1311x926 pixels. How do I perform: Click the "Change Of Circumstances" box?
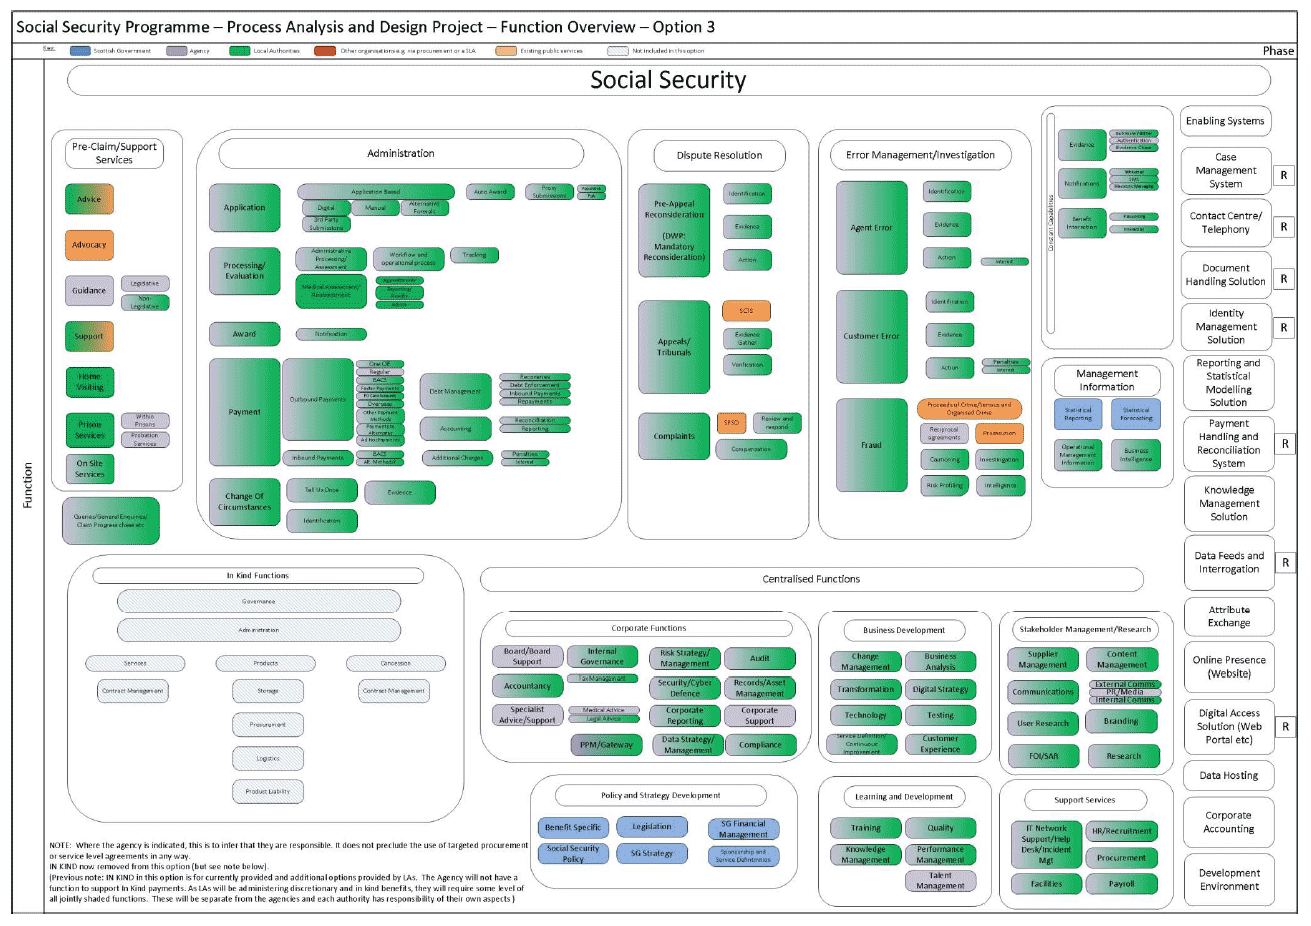pos(245,502)
